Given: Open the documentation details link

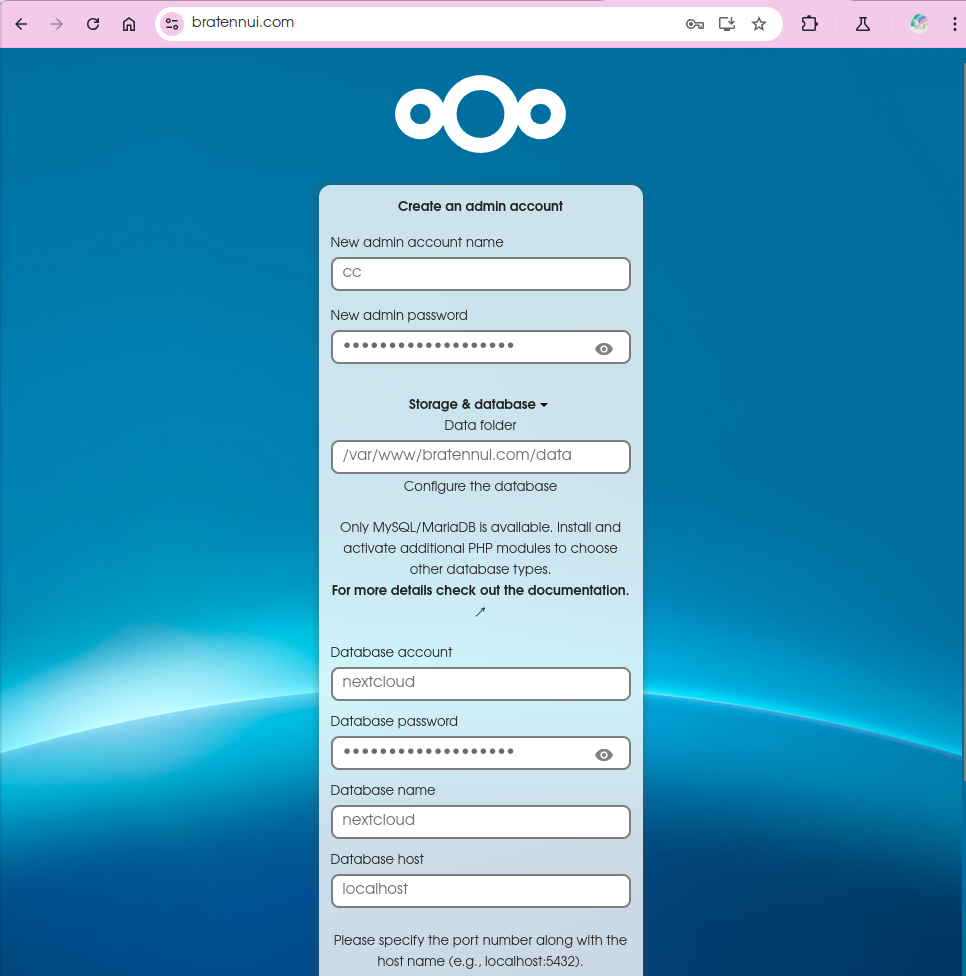Looking at the screenshot, I should click(x=480, y=590).
